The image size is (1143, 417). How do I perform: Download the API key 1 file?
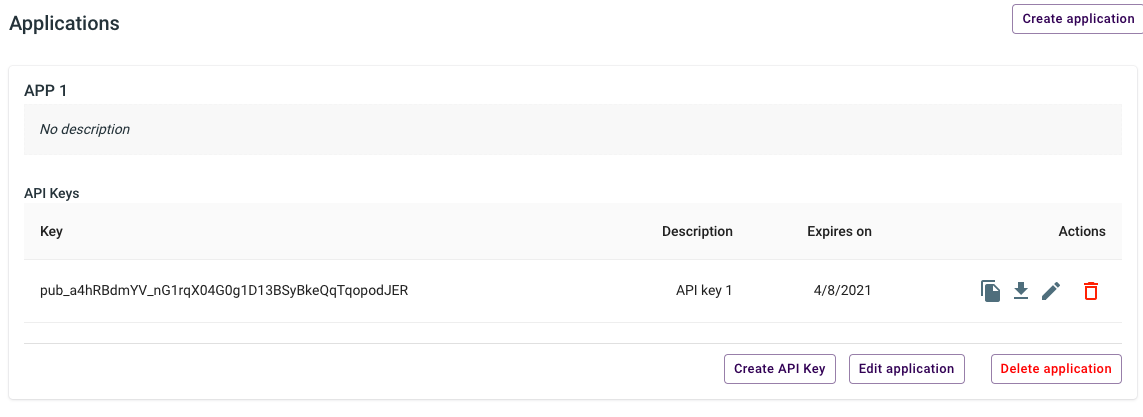tap(1021, 291)
